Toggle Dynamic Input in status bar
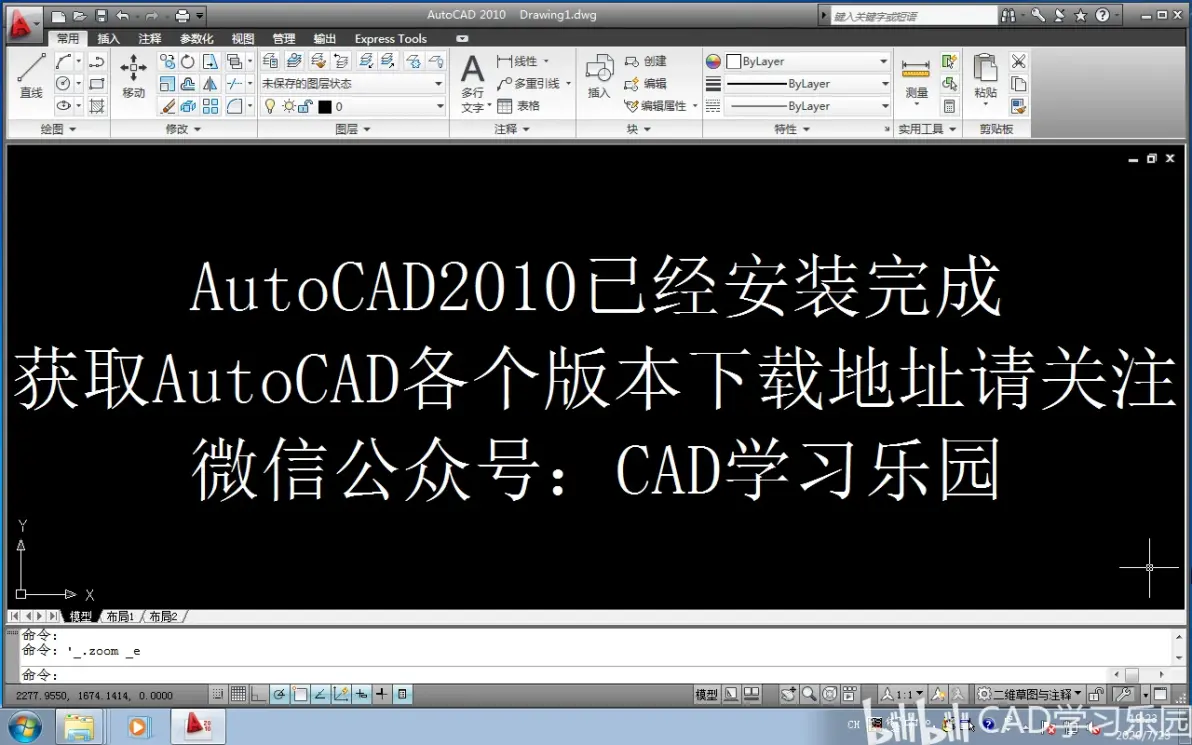 pos(361,694)
